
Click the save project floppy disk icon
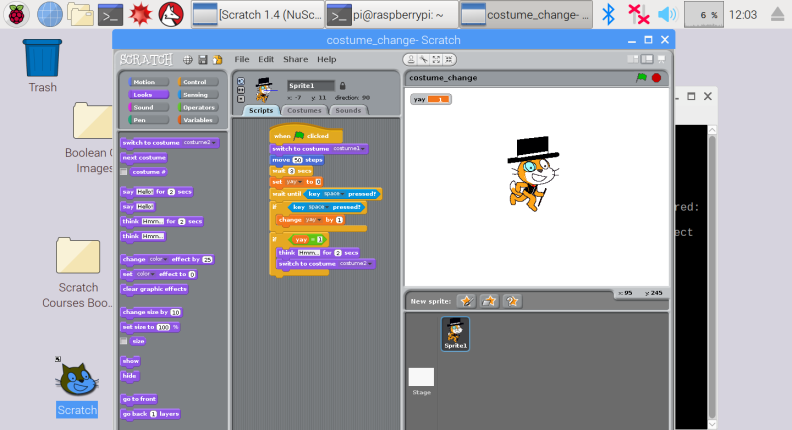[203, 60]
